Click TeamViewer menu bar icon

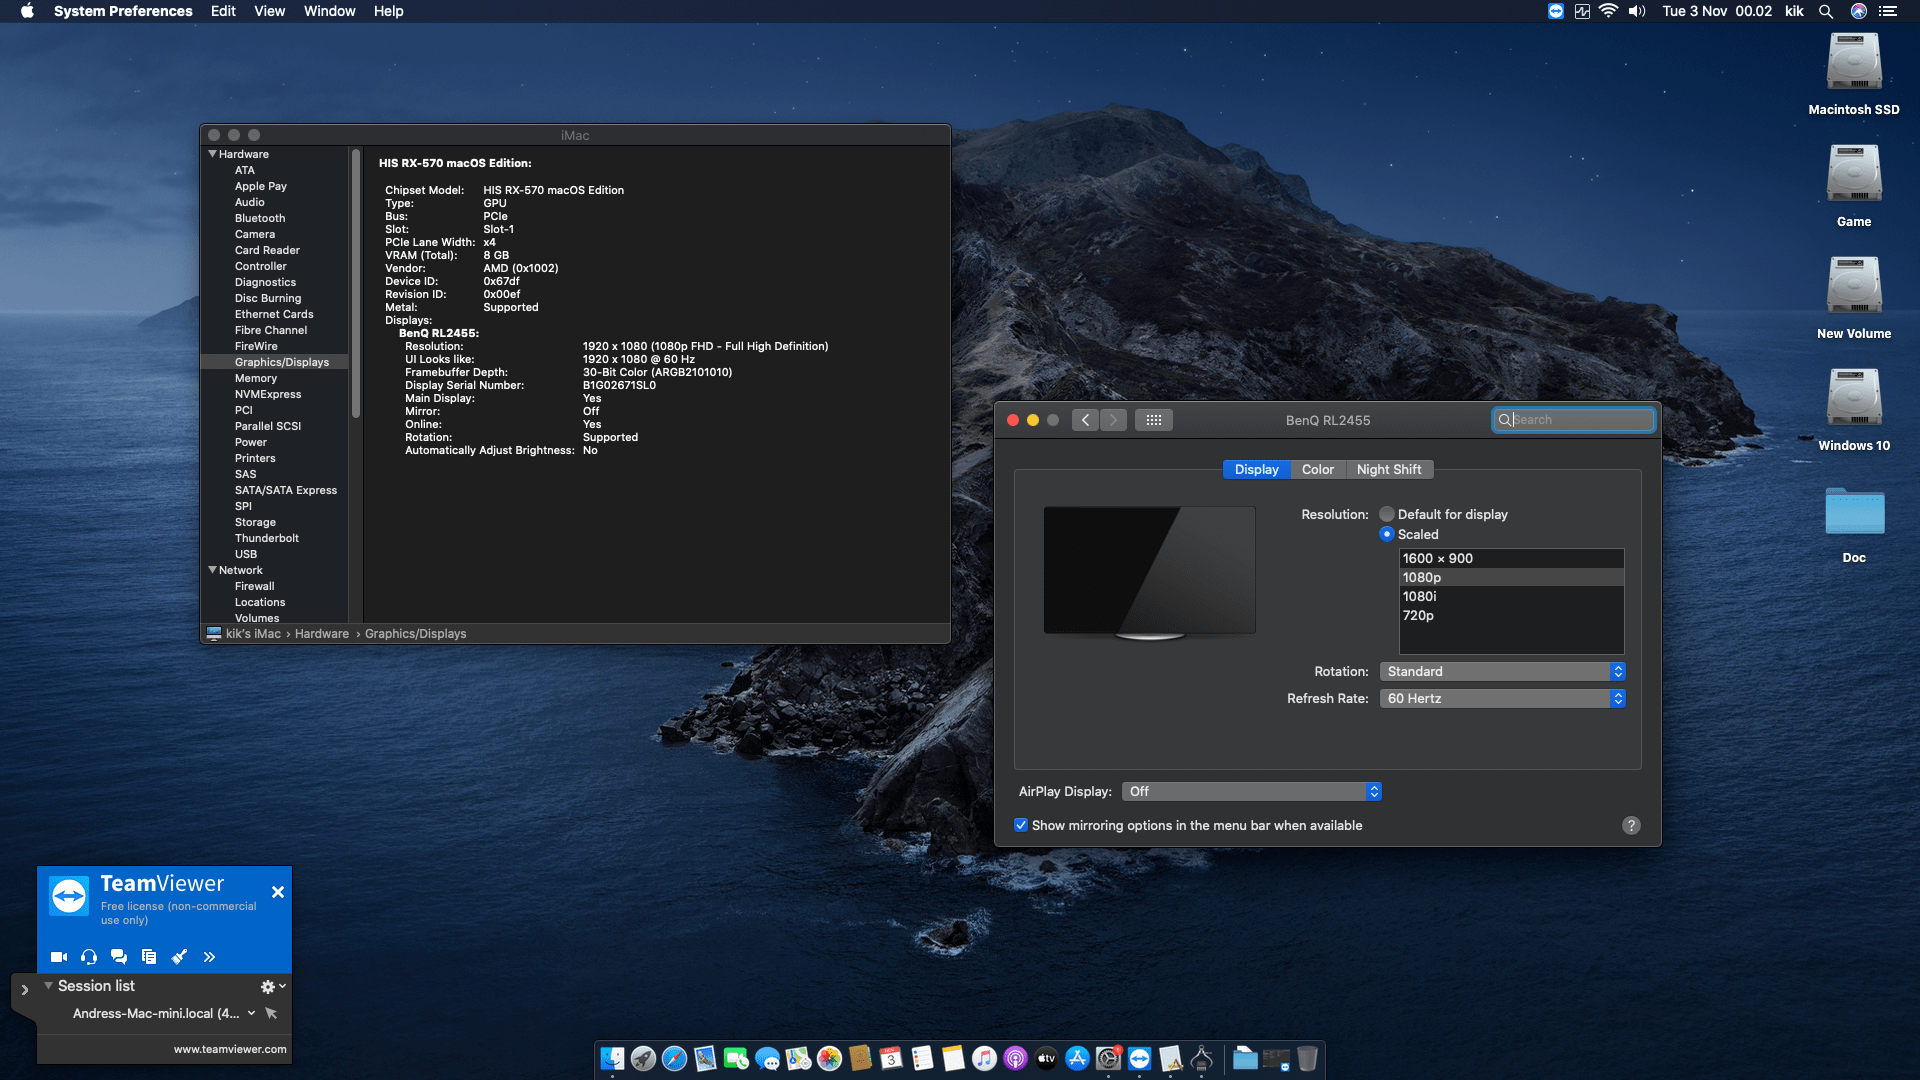tap(1555, 11)
